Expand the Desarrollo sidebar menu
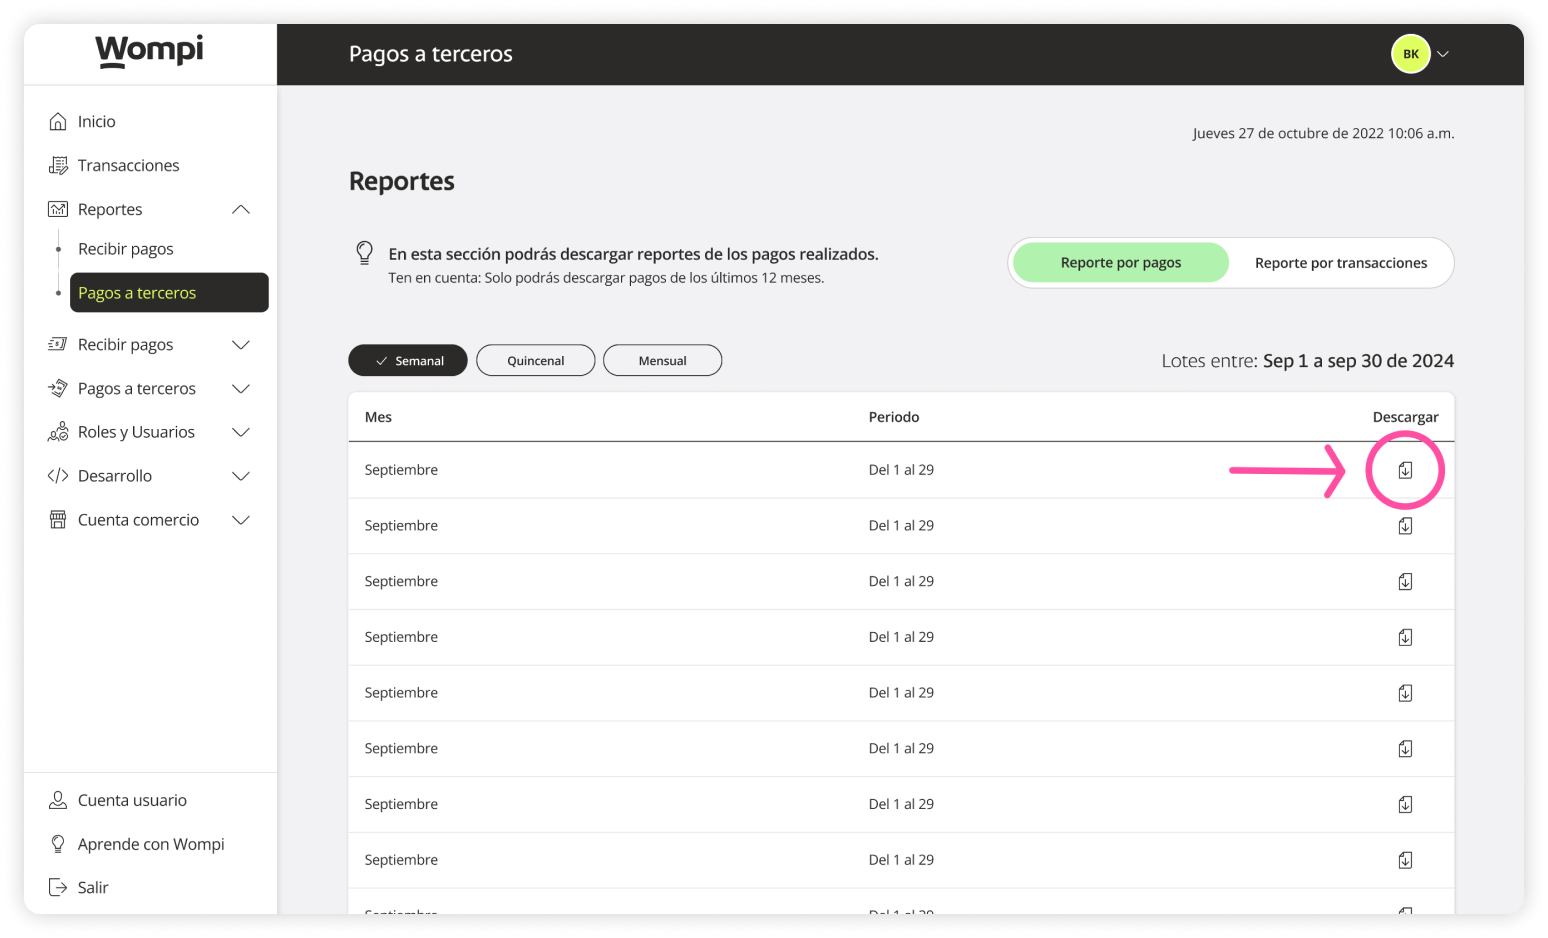The height and width of the screenshot is (938, 1548). tap(240, 476)
